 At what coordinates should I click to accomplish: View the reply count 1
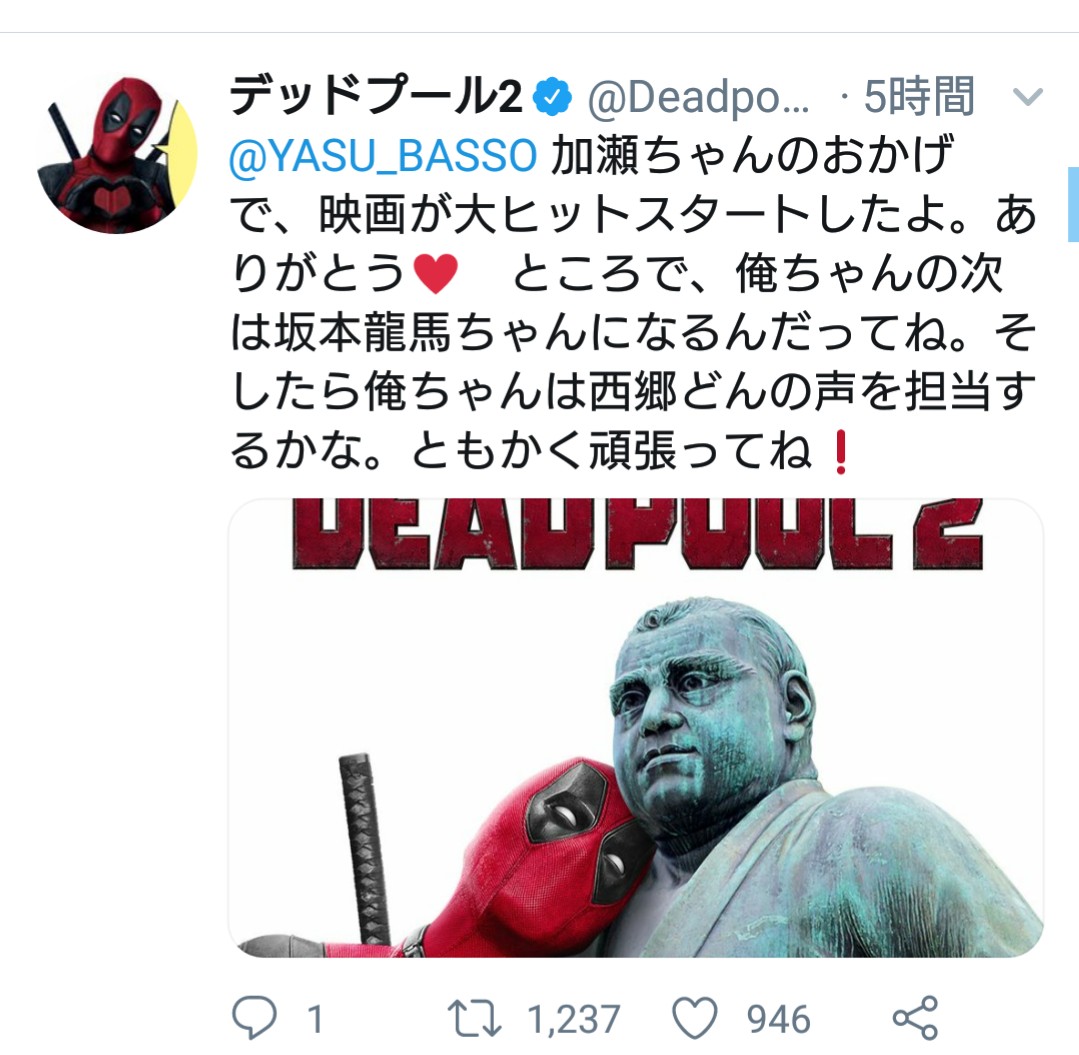coord(315,1019)
